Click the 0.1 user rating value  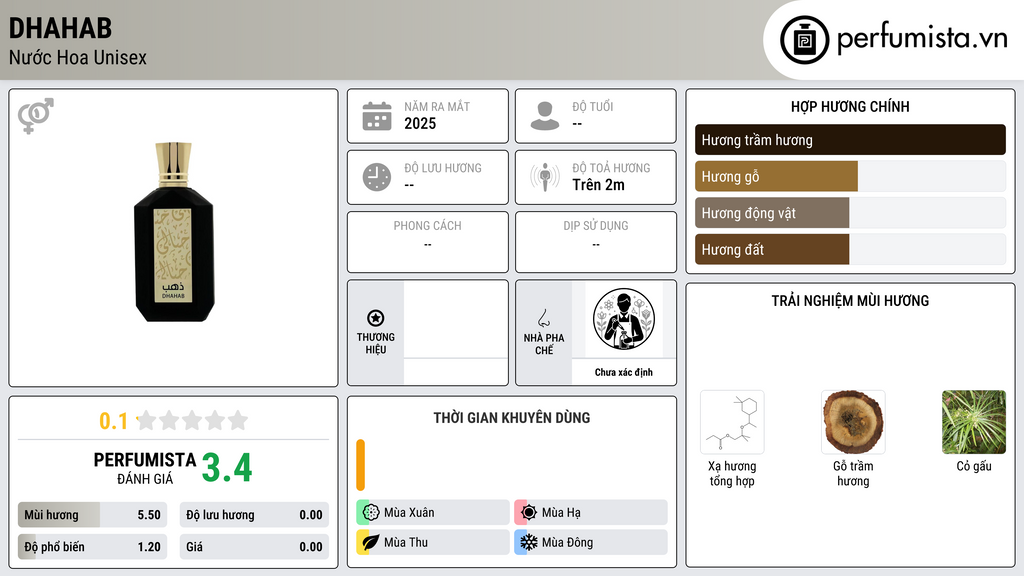[113, 421]
